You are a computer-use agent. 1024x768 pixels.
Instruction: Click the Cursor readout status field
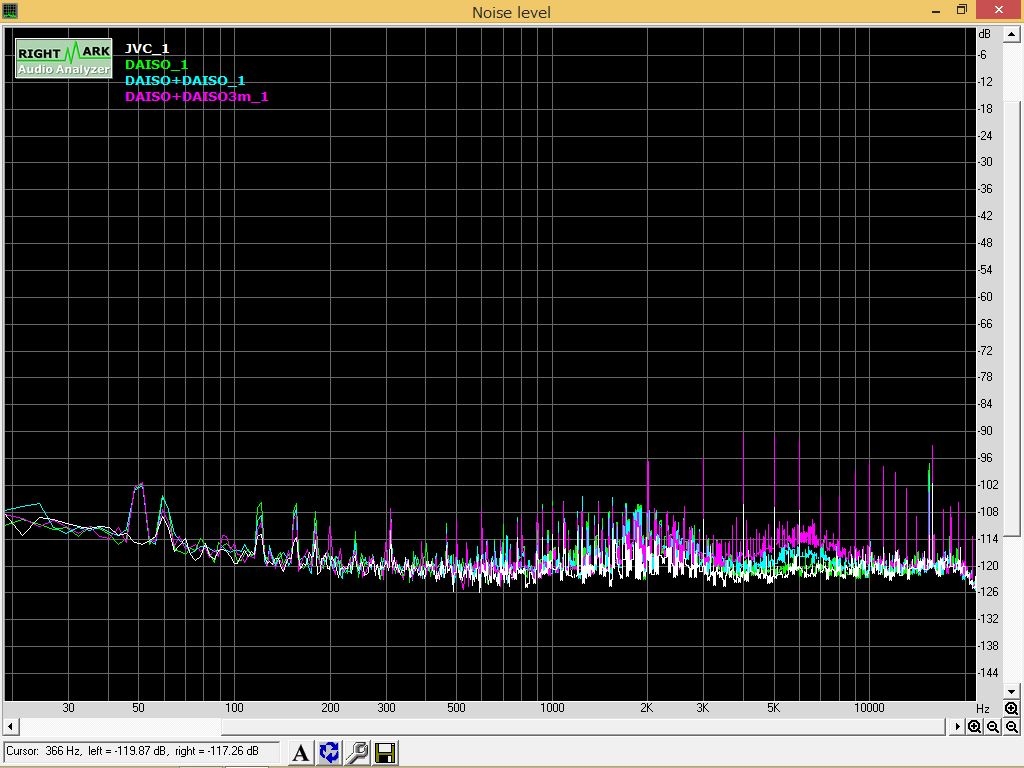click(x=142, y=751)
